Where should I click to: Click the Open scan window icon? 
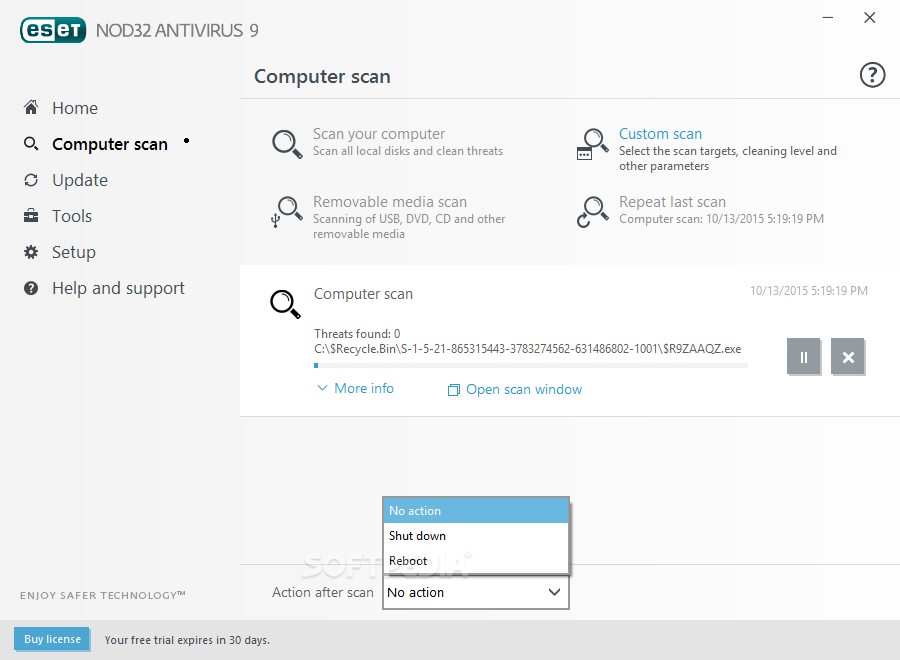(453, 390)
